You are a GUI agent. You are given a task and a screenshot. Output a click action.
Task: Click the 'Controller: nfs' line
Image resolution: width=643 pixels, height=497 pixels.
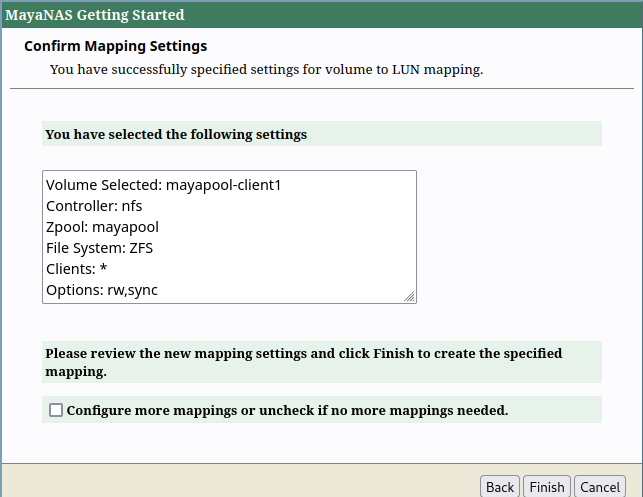(x=94, y=206)
